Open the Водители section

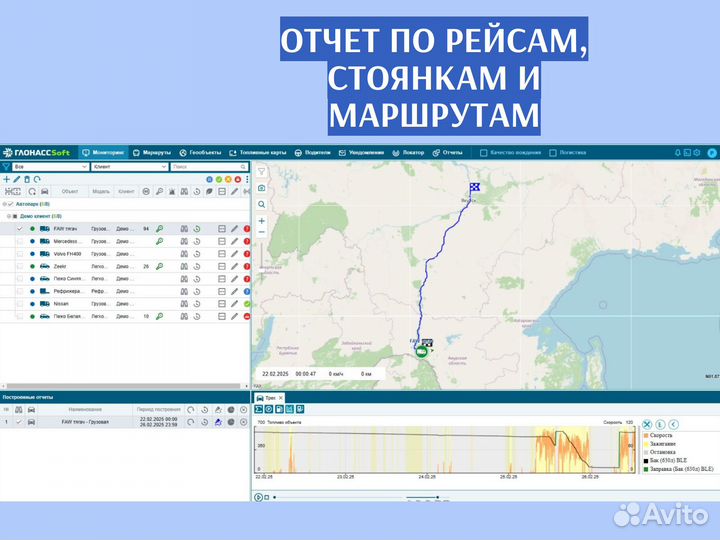coord(312,152)
